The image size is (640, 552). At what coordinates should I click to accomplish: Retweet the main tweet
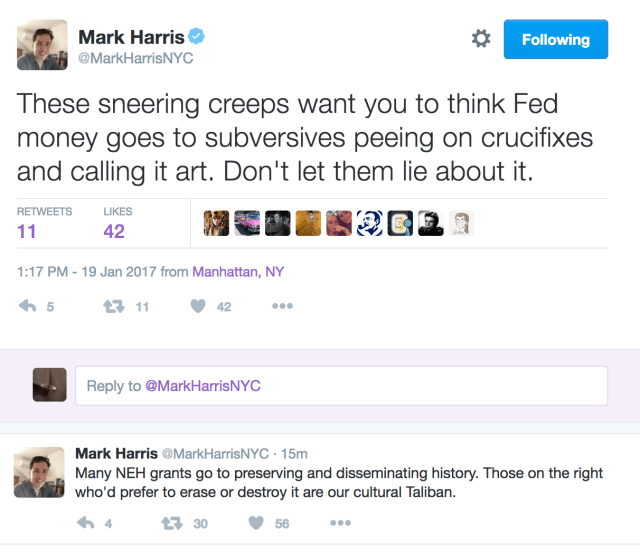coord(114,306)
